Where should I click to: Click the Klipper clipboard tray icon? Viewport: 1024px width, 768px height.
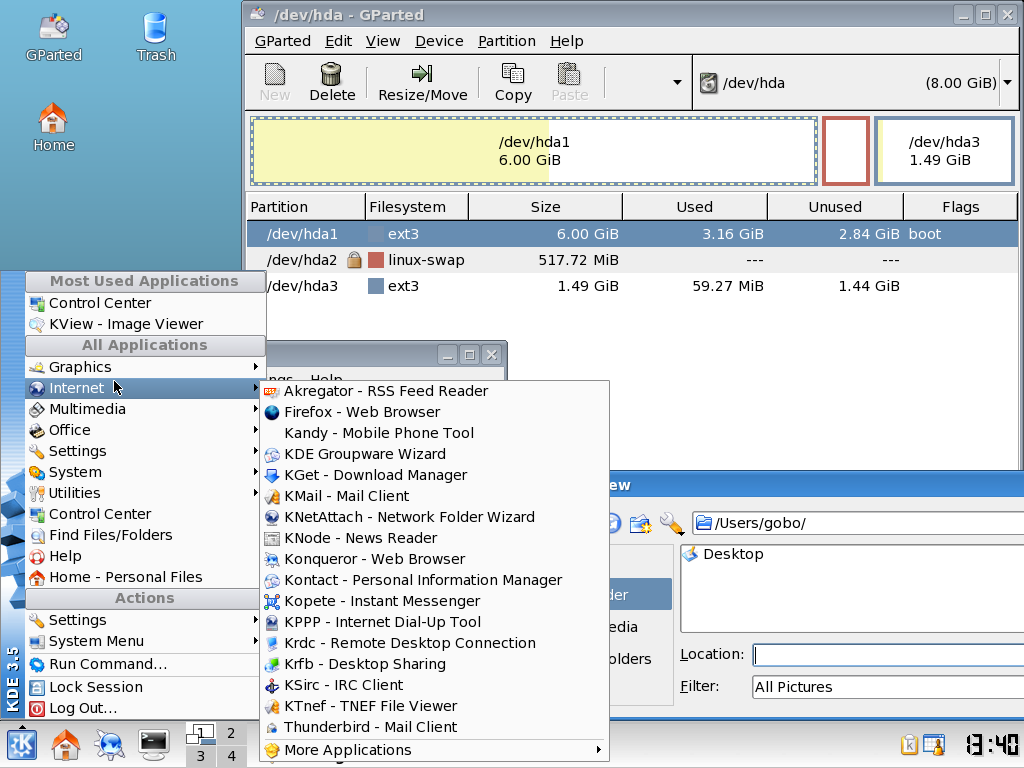[909, 744]
